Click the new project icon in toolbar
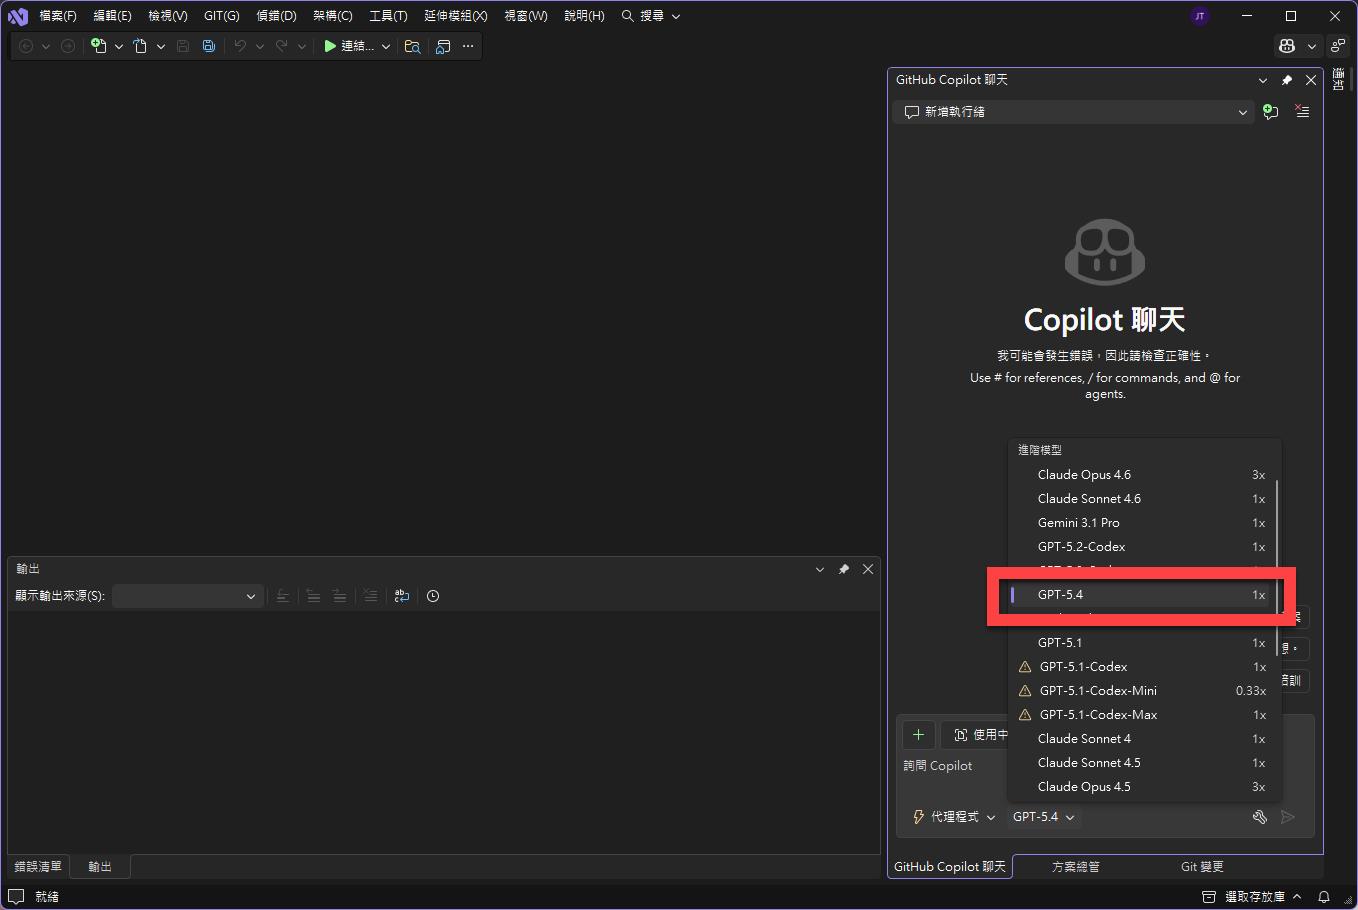The height and width of the screenshot is (910, 1358). (x=98, y=46)
